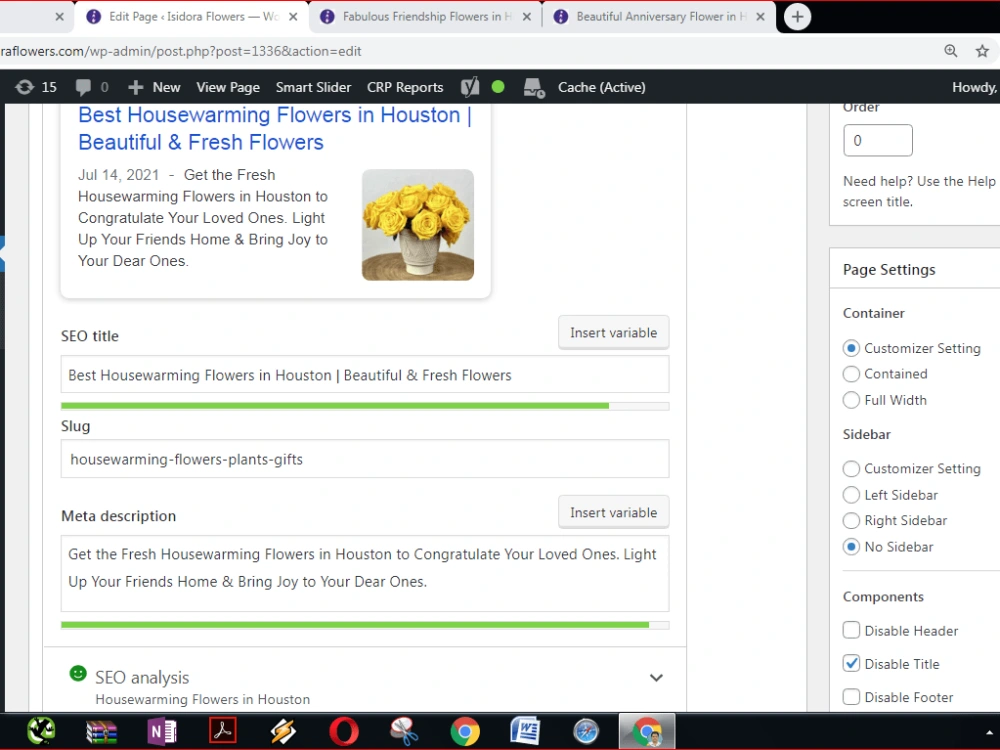Click the SEO title length progress bar
Viewport: 1000px width, 750px height.
tap(365, 406)
